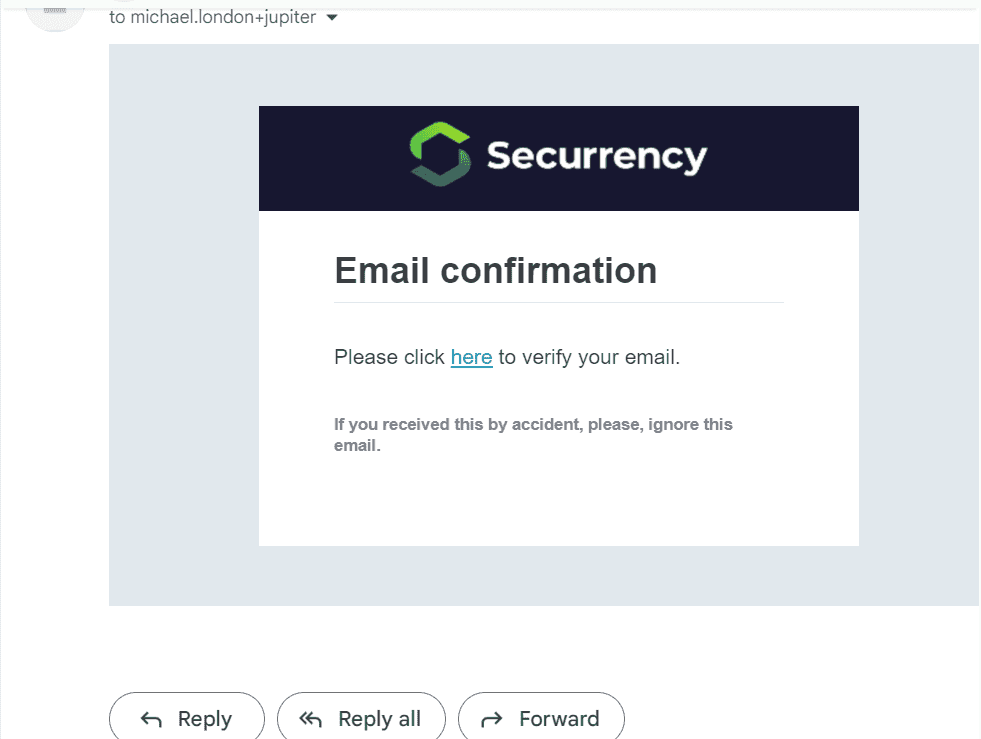This screenshot has height=739, width=981.
Task: Click the word "email." ending the gray note
Action: pos(357,446)
